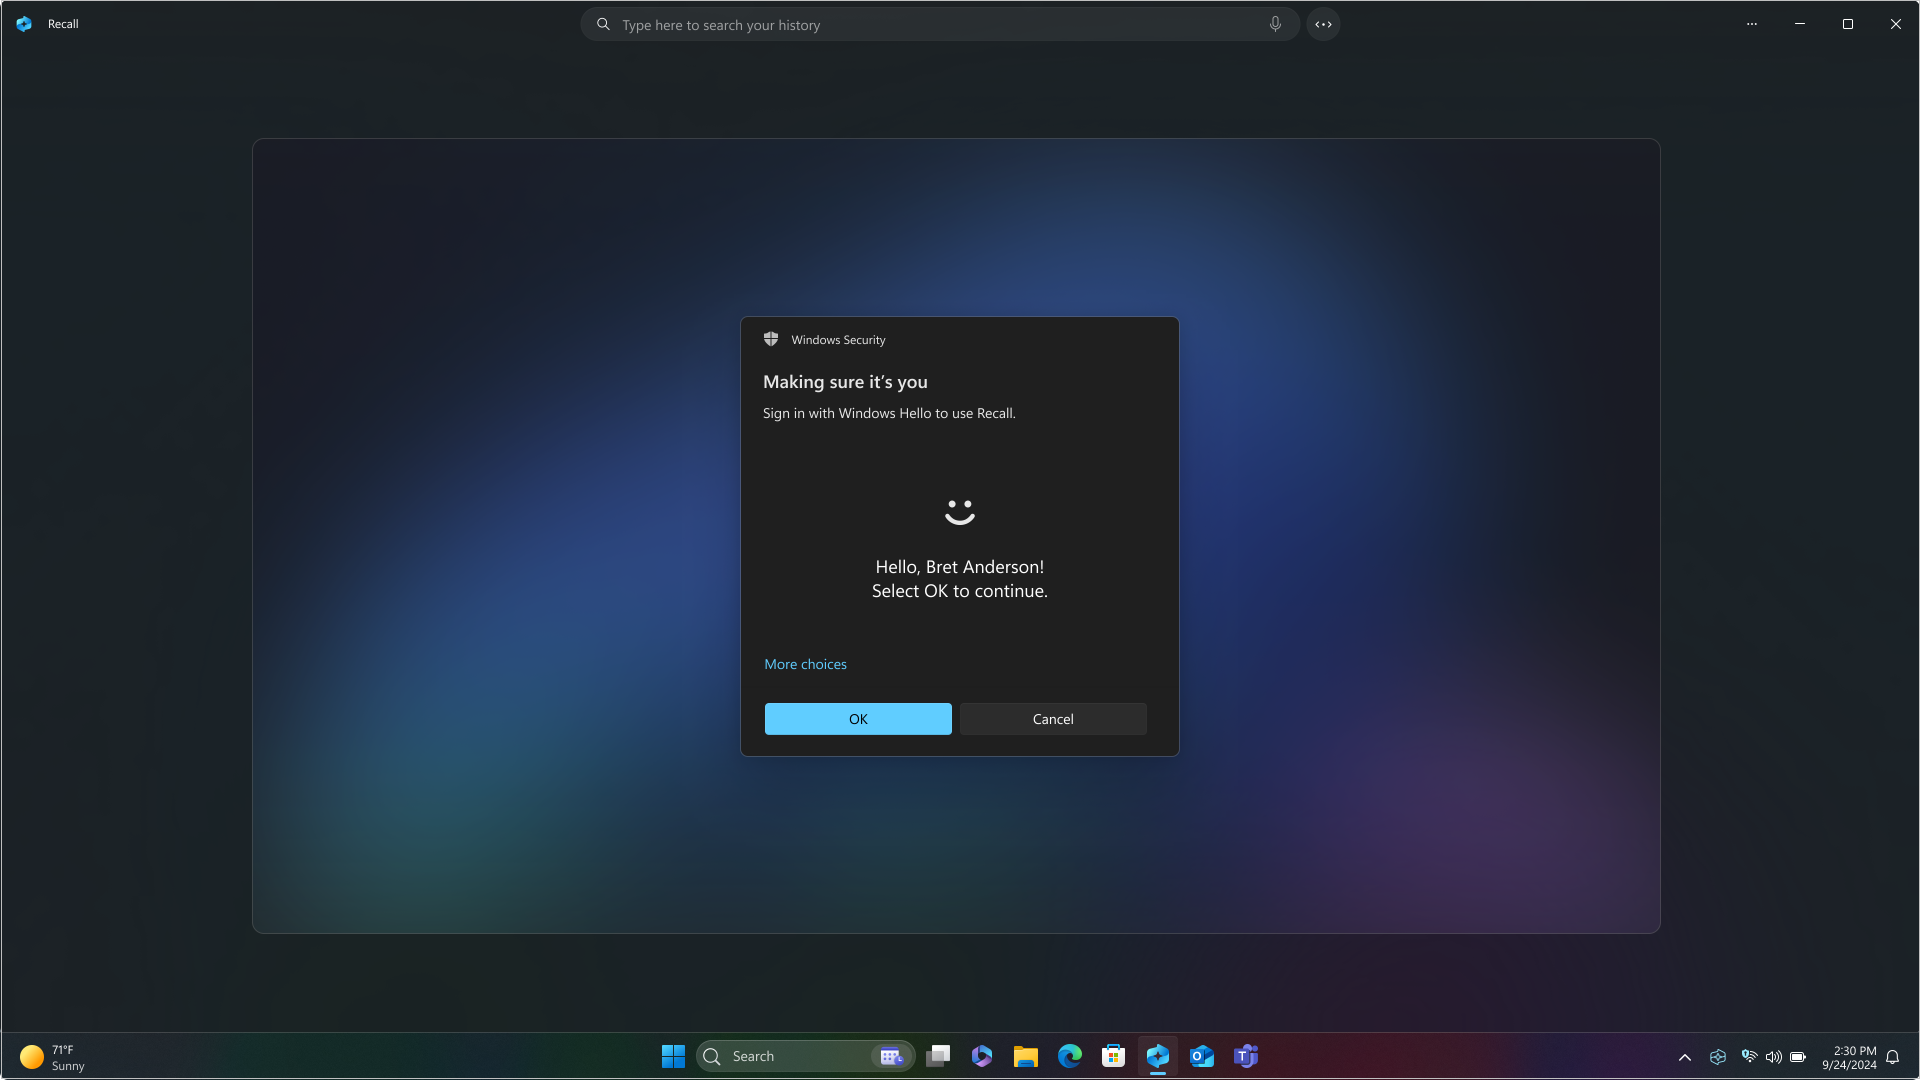Open the Start menu button
Viewport: 1920px width, 1080px height.
(x=673, y=1056)
